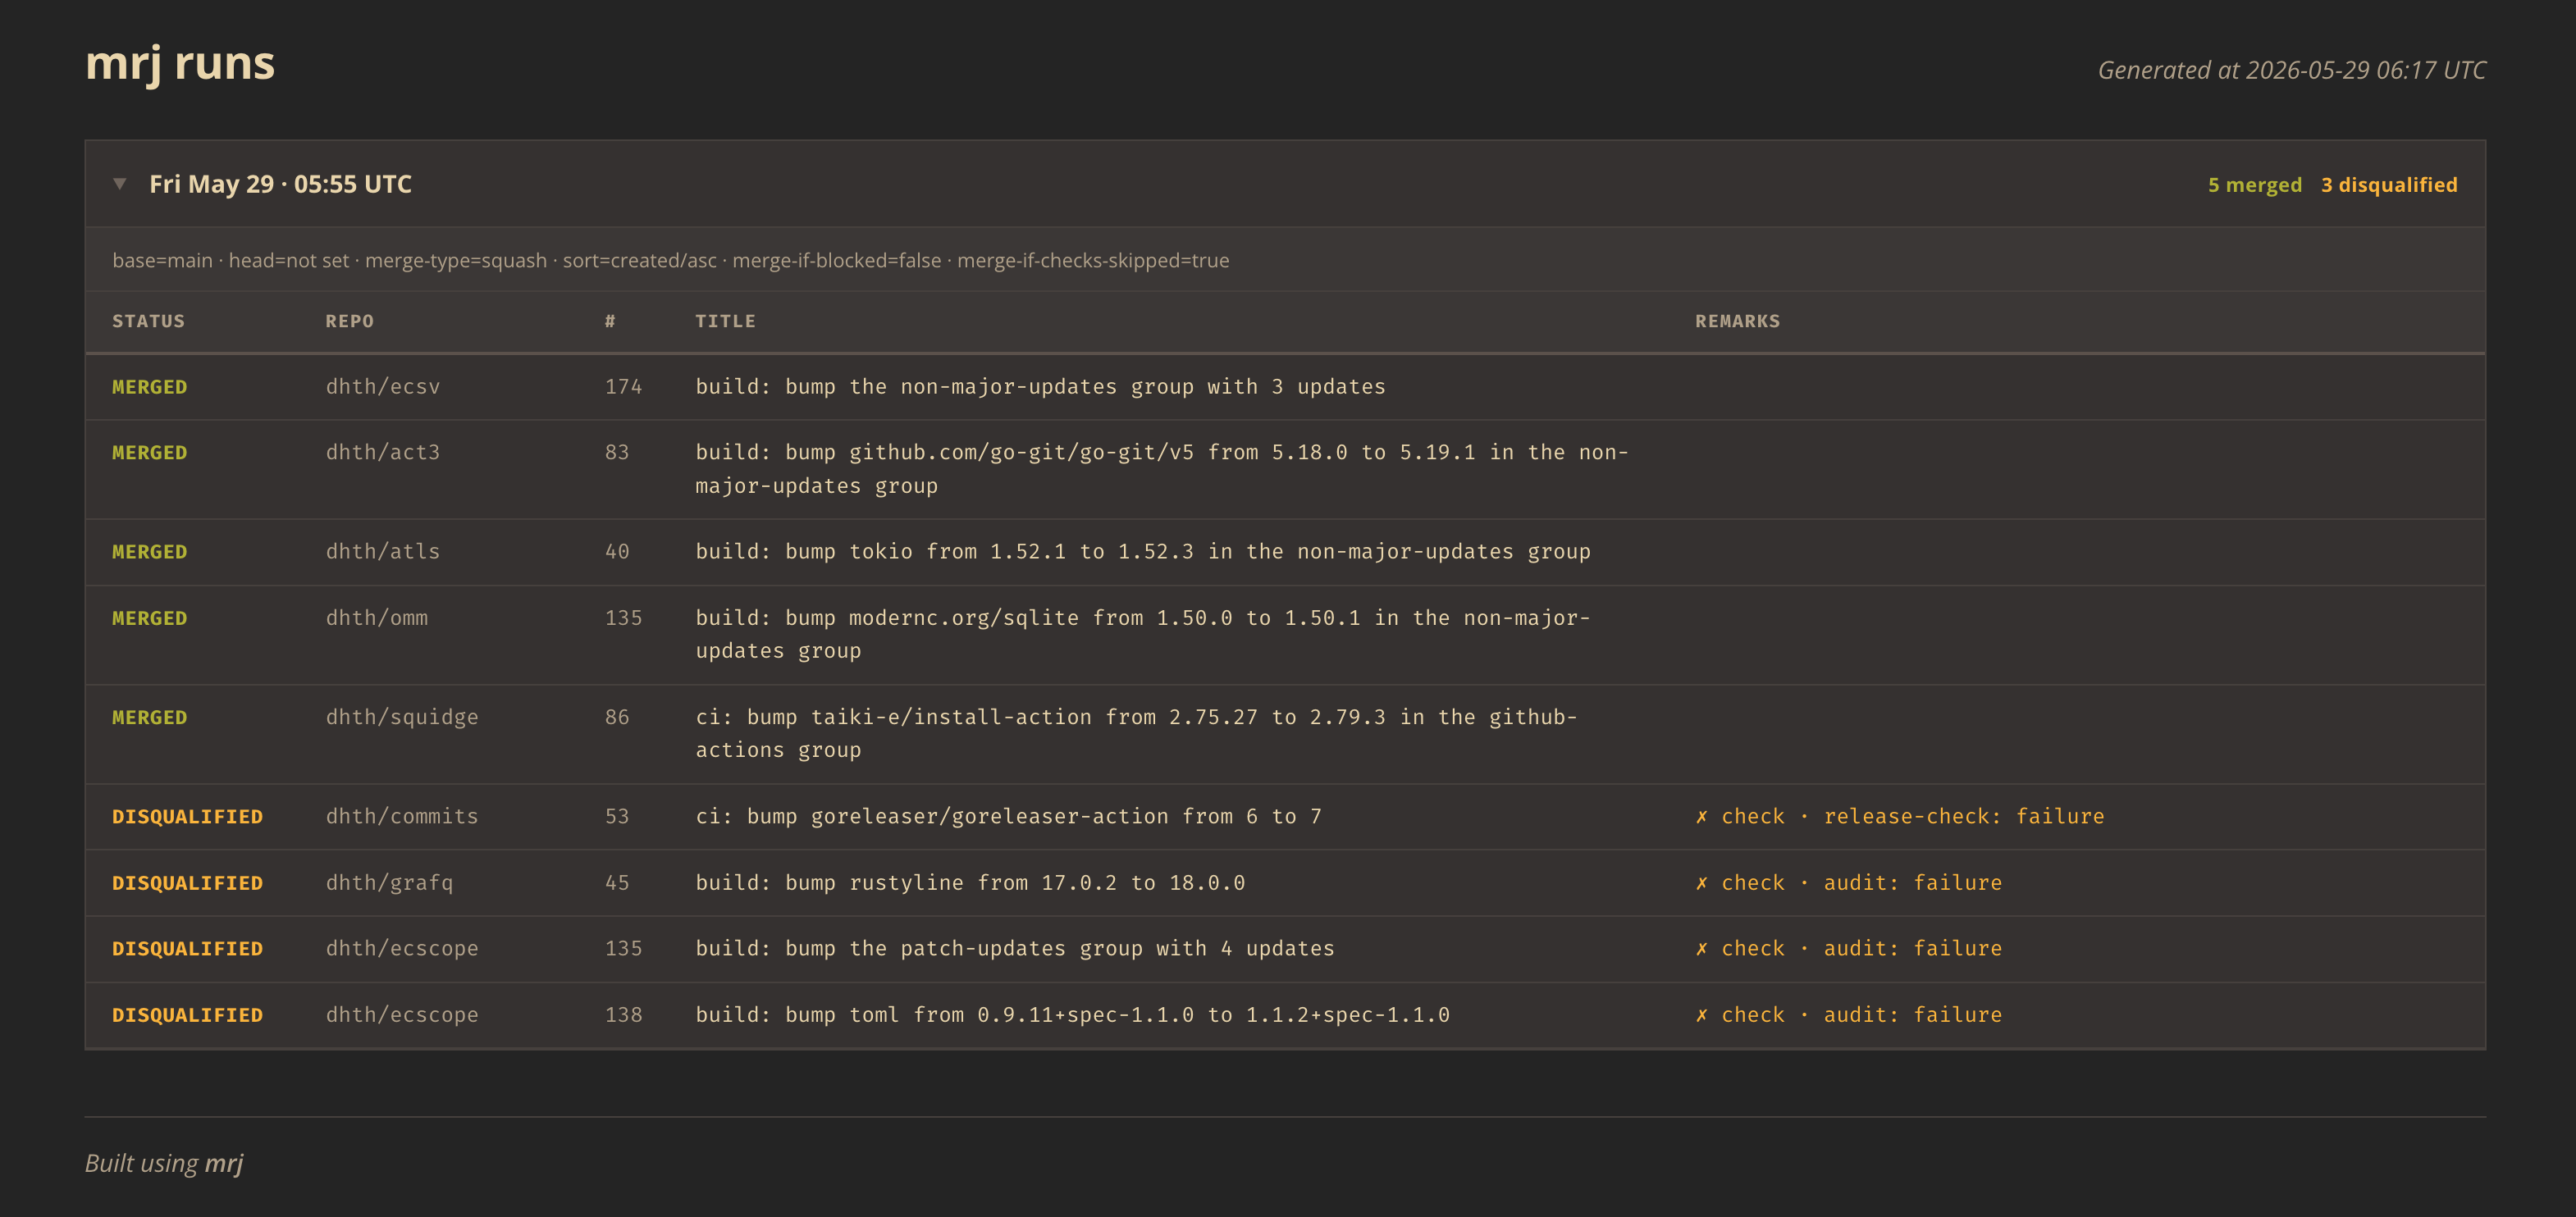Select the dhth/ecsv repo cell
Screen dimensions: 2576x1217
click(x=383, y=387)
